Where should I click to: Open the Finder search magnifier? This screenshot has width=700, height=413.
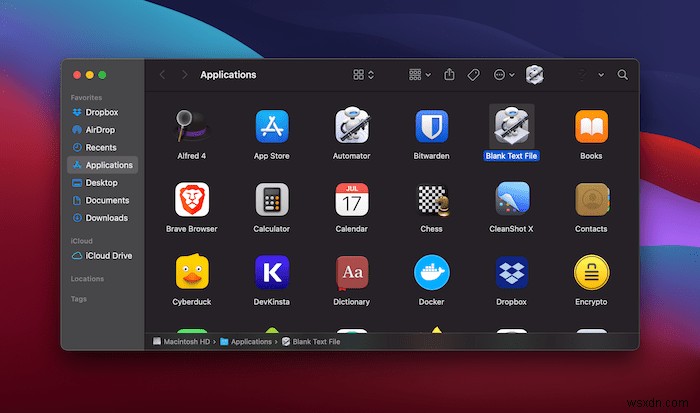click(x=622, y=75)
